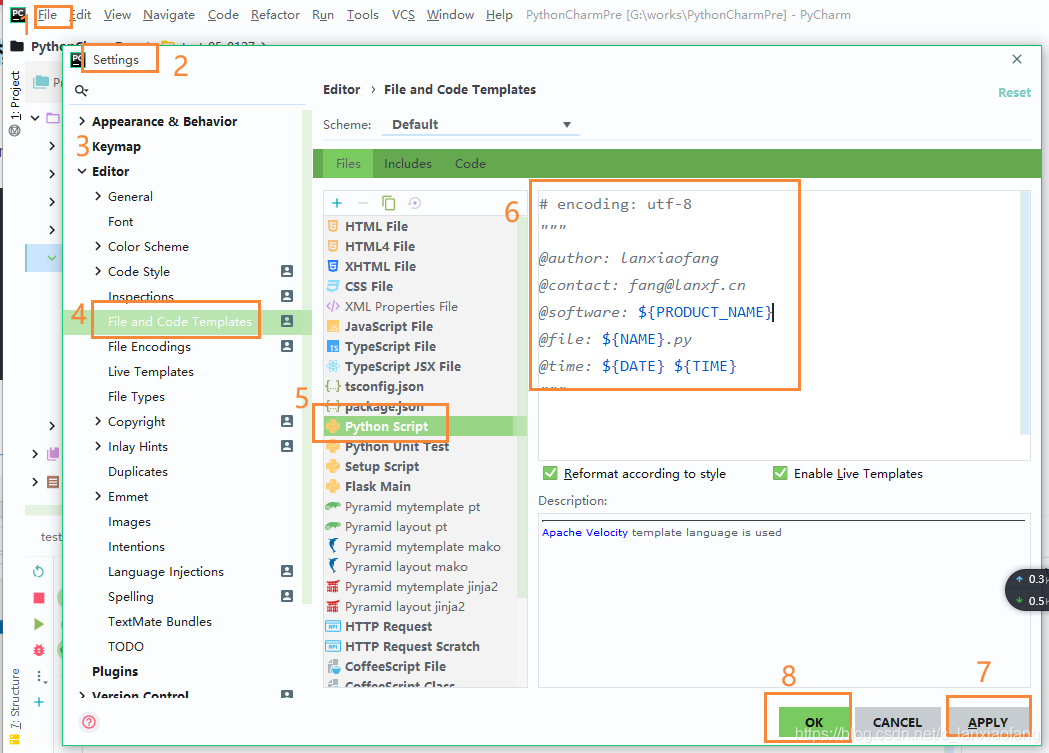Viewport: 1049px width, 753px height.
Task: Switch to the Files tab
Action: coord(348,163)
